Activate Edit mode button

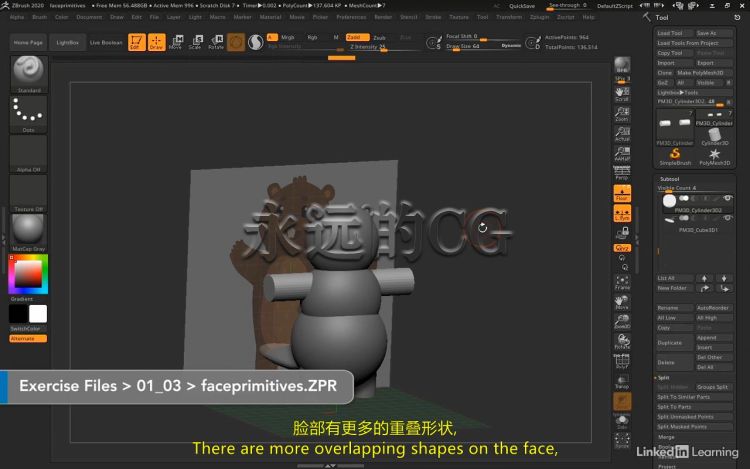(137, 42)
